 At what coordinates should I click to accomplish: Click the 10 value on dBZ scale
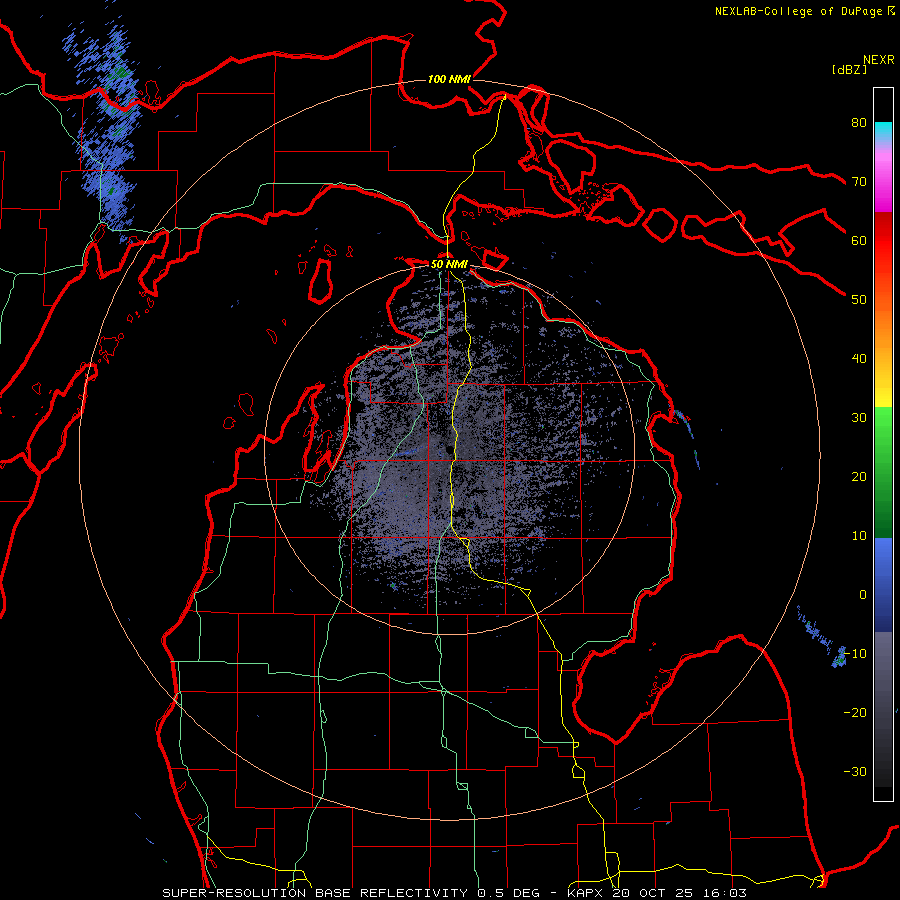859,536
